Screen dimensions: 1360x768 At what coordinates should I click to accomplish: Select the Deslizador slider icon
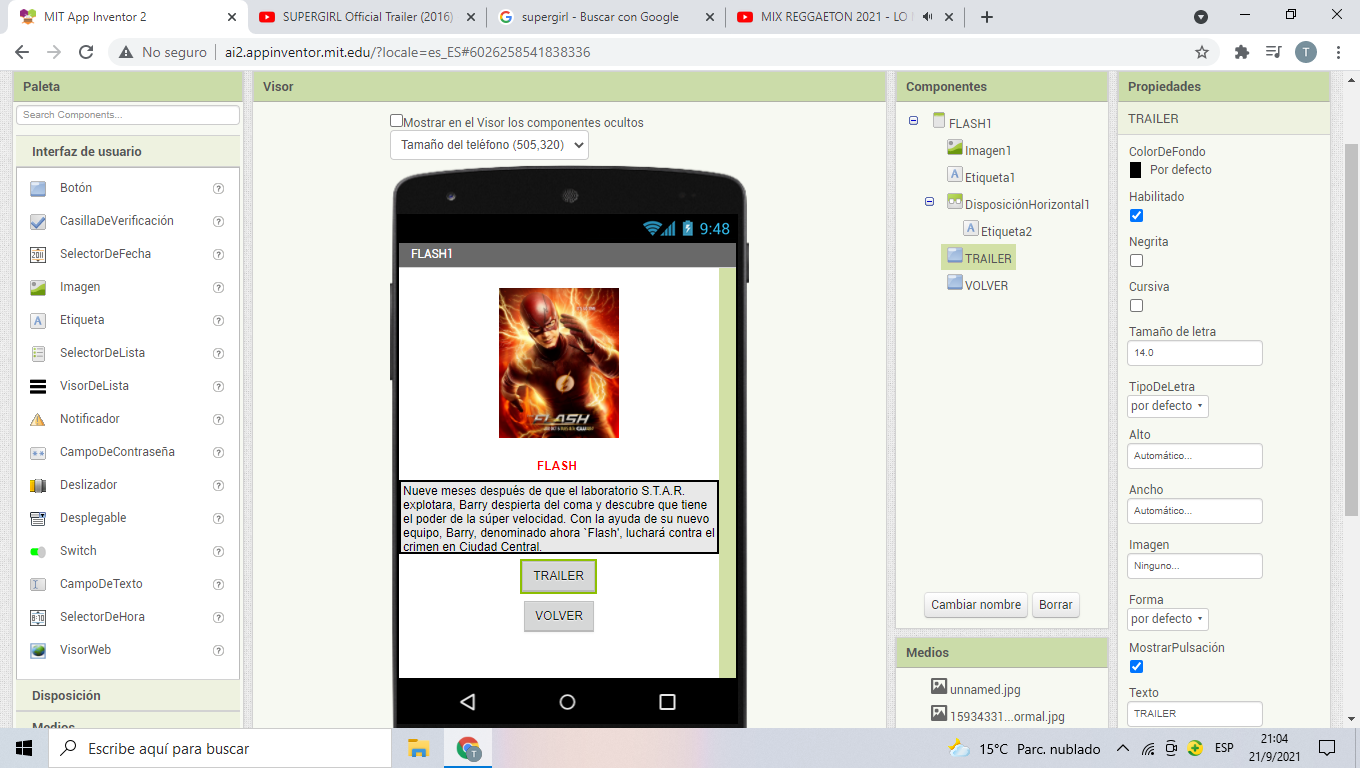pos(38,485)
